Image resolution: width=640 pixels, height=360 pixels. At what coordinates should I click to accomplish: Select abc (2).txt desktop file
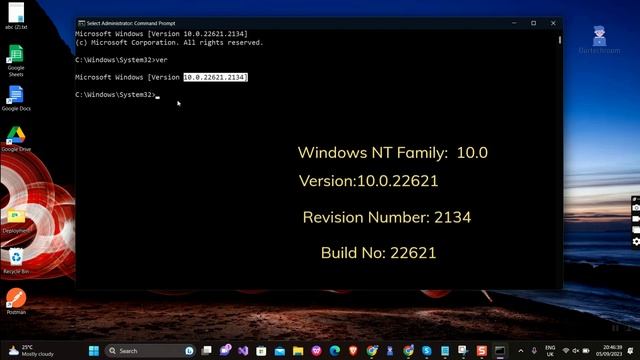tap(16, 16)
